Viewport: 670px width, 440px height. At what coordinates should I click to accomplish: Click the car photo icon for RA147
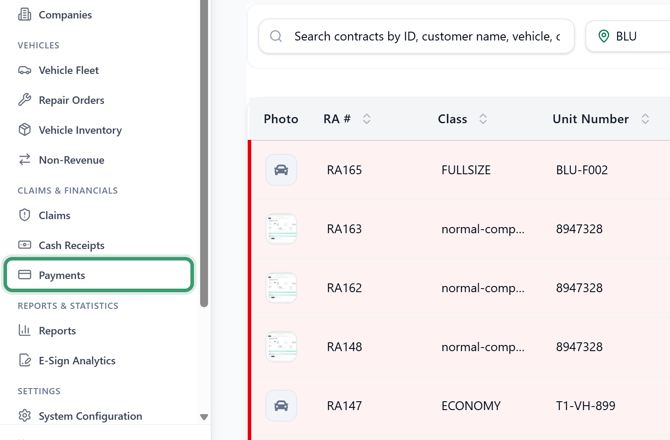(281, 406)
